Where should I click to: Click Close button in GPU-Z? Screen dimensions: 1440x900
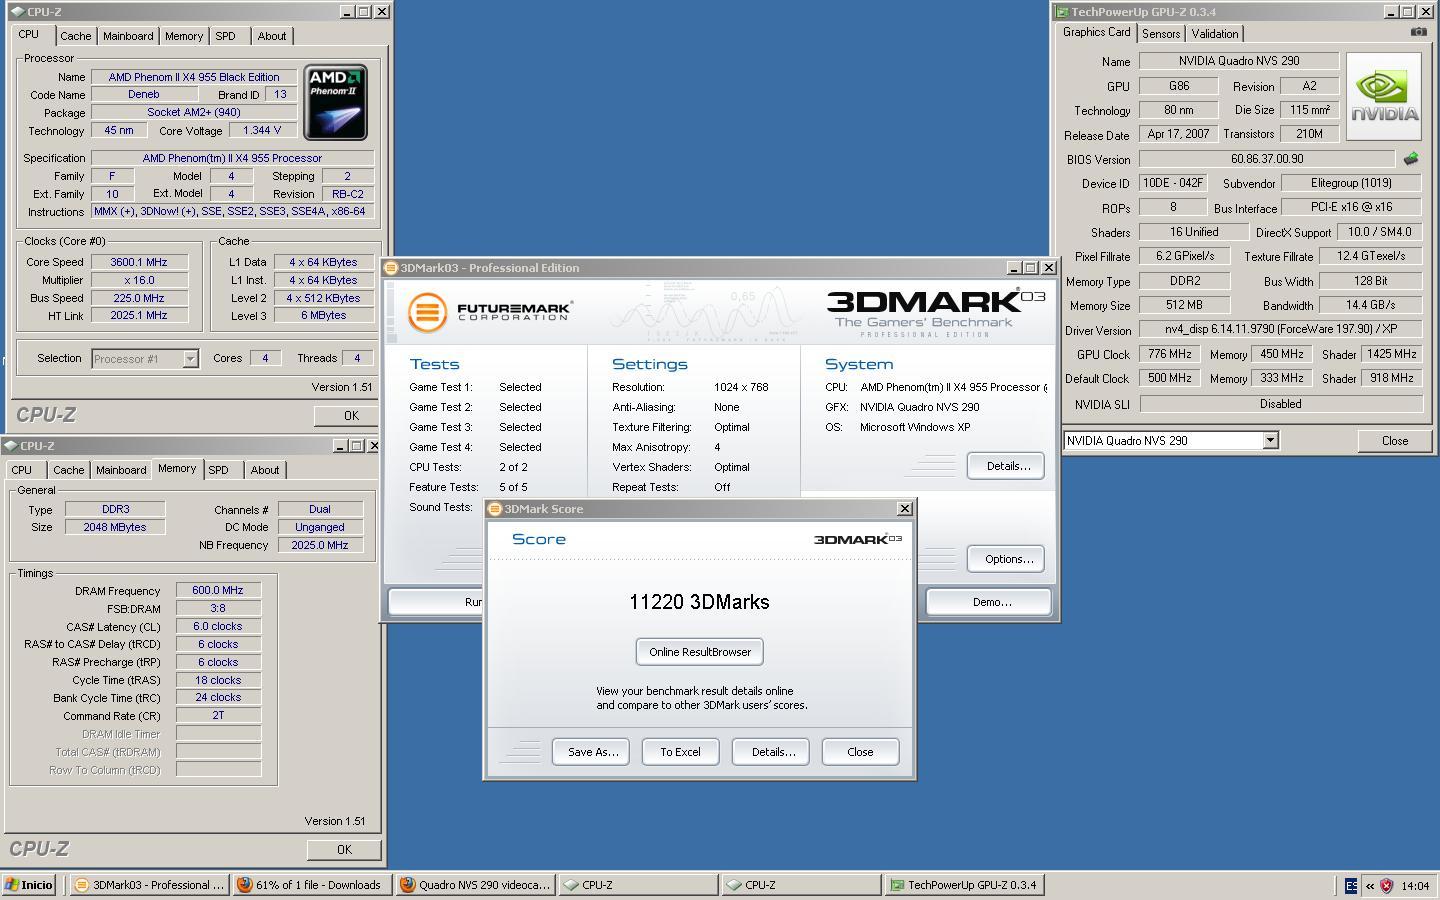click(x=1394, y=441)
